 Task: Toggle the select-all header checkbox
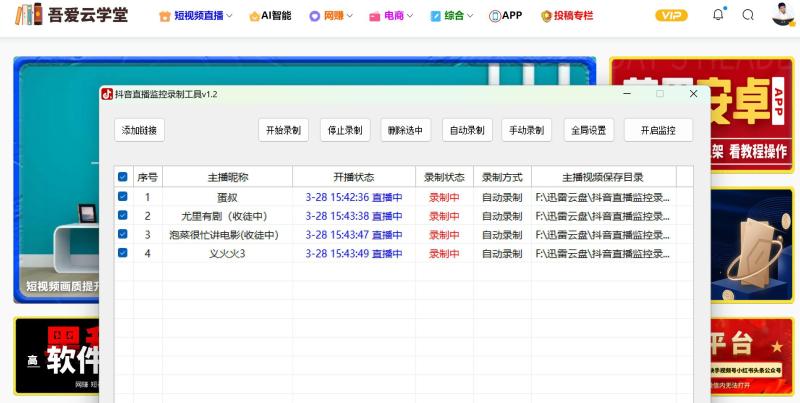(x=122, y=177)
